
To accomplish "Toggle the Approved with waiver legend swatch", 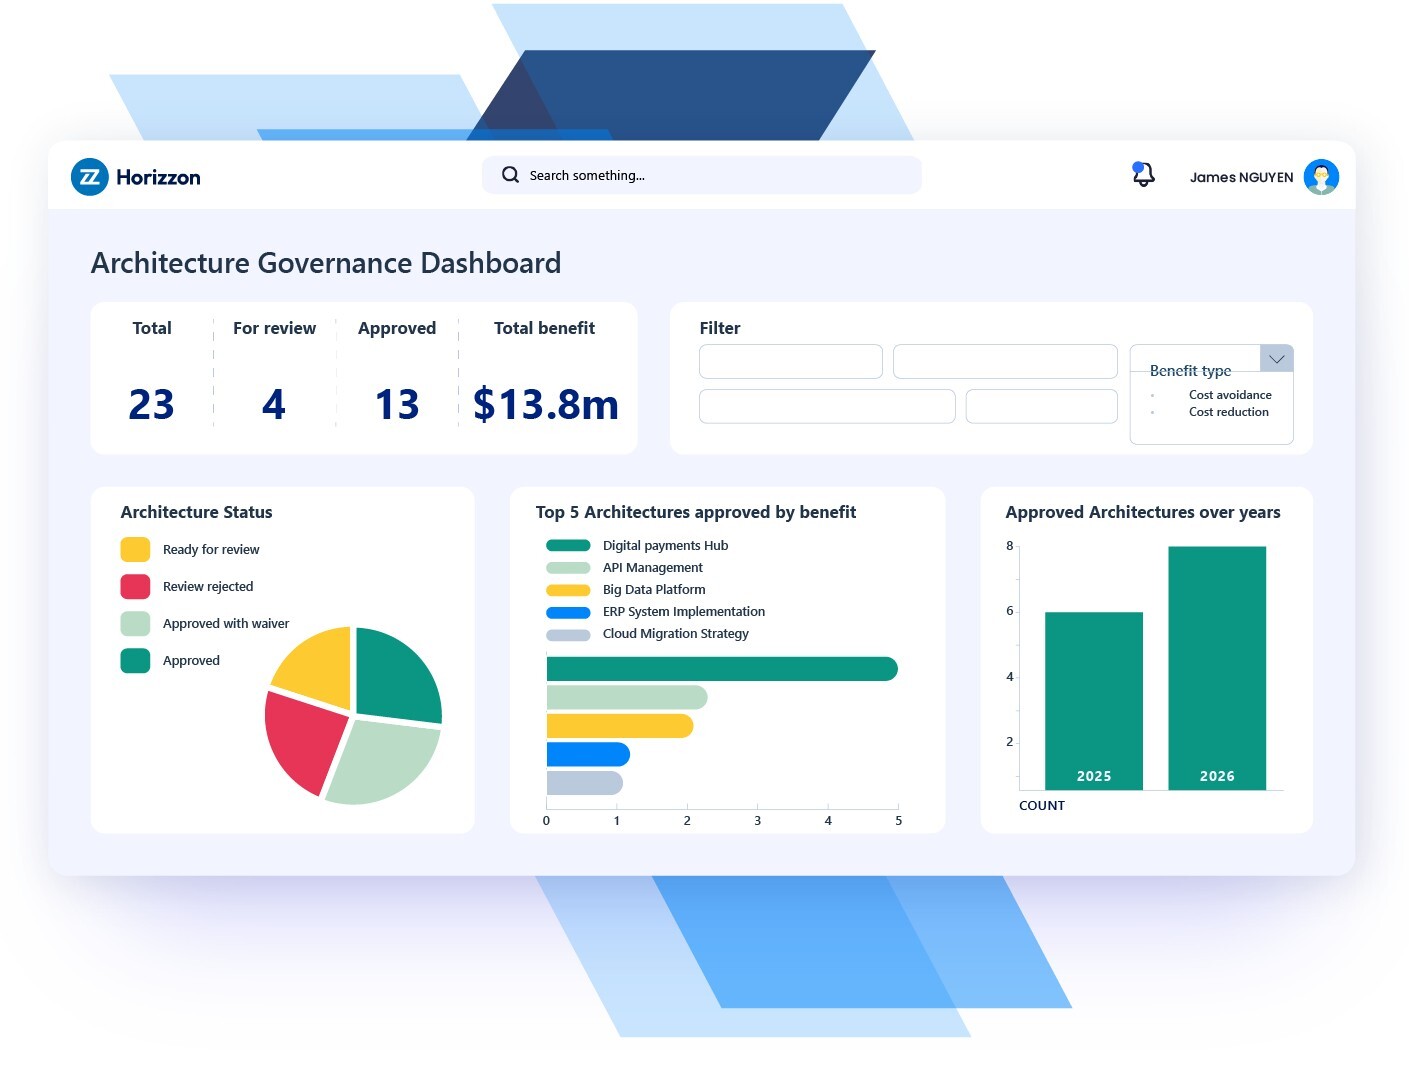I will [x=135, y=623].
